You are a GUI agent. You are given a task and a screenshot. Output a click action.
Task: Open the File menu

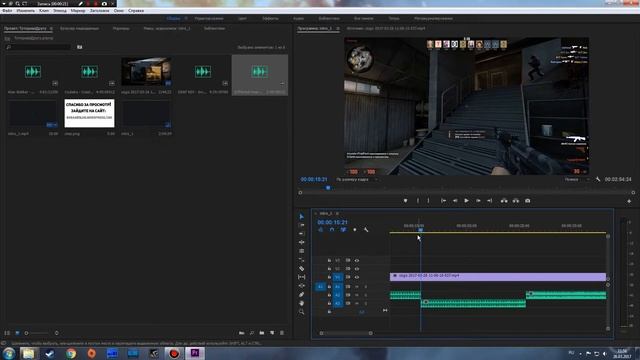(7, 11)
